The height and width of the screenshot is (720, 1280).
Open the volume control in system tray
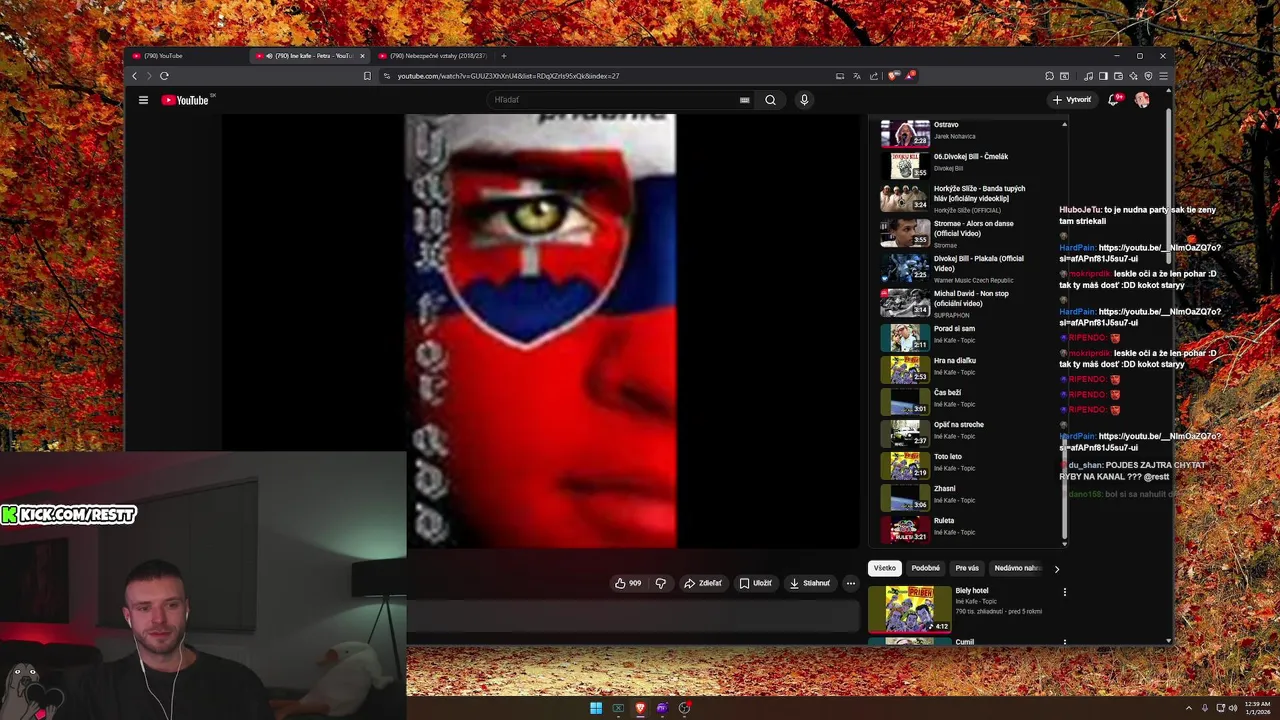tap(1232, 708)
